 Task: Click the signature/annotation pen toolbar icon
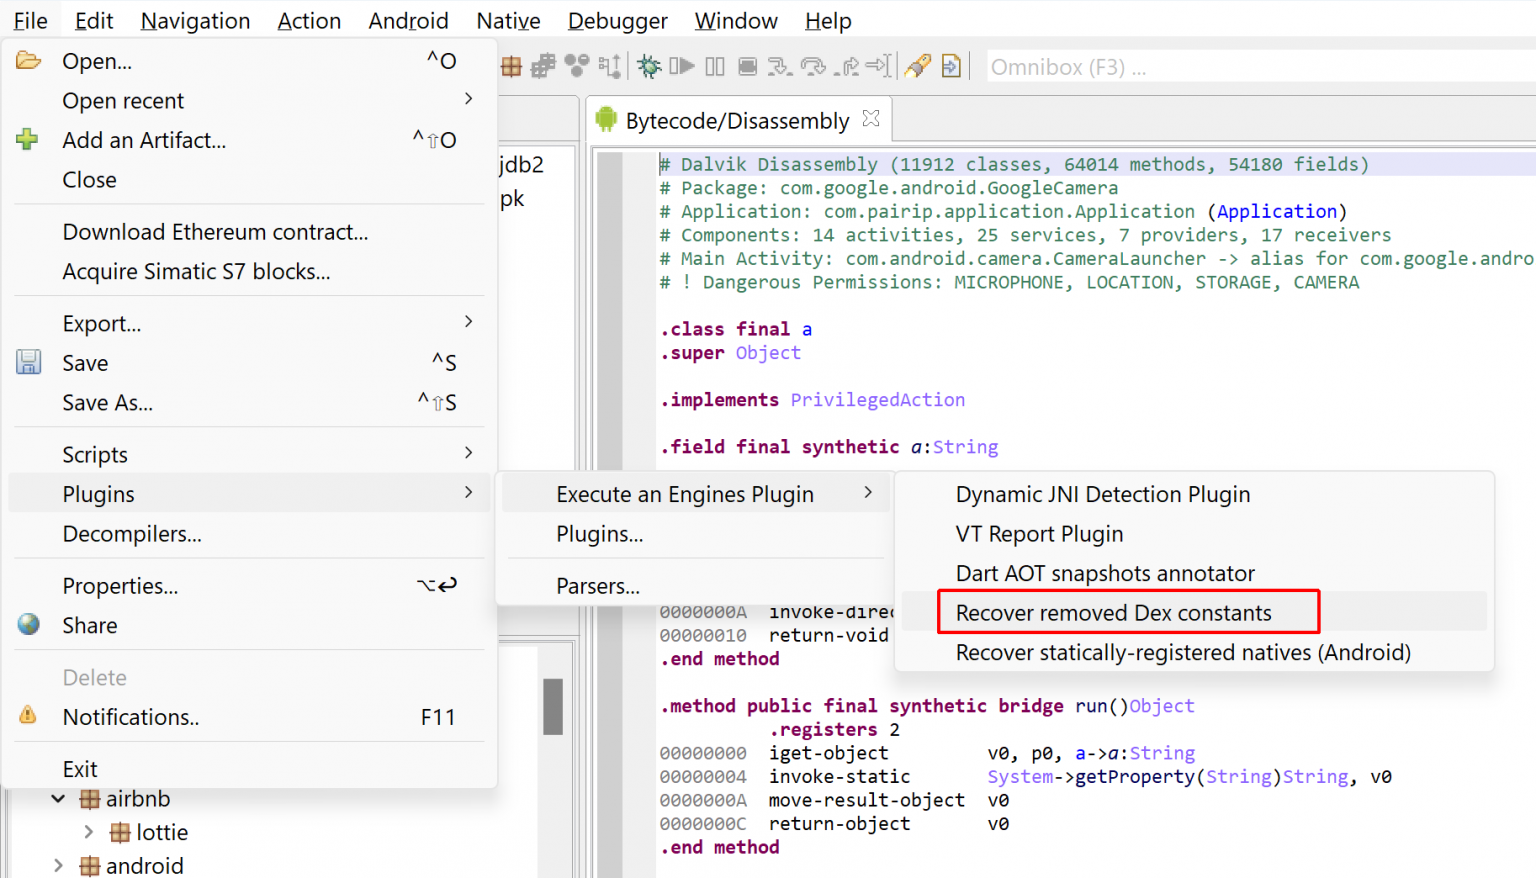(x=918, y=66)
